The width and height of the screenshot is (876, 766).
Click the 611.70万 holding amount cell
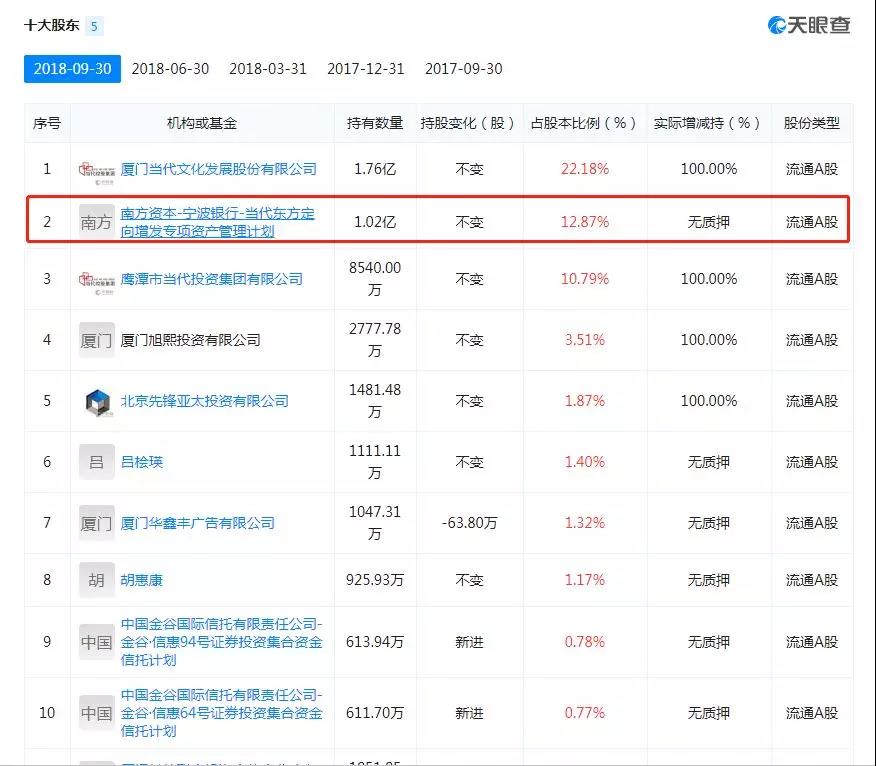pyautogui.click(x=375, y=713)
